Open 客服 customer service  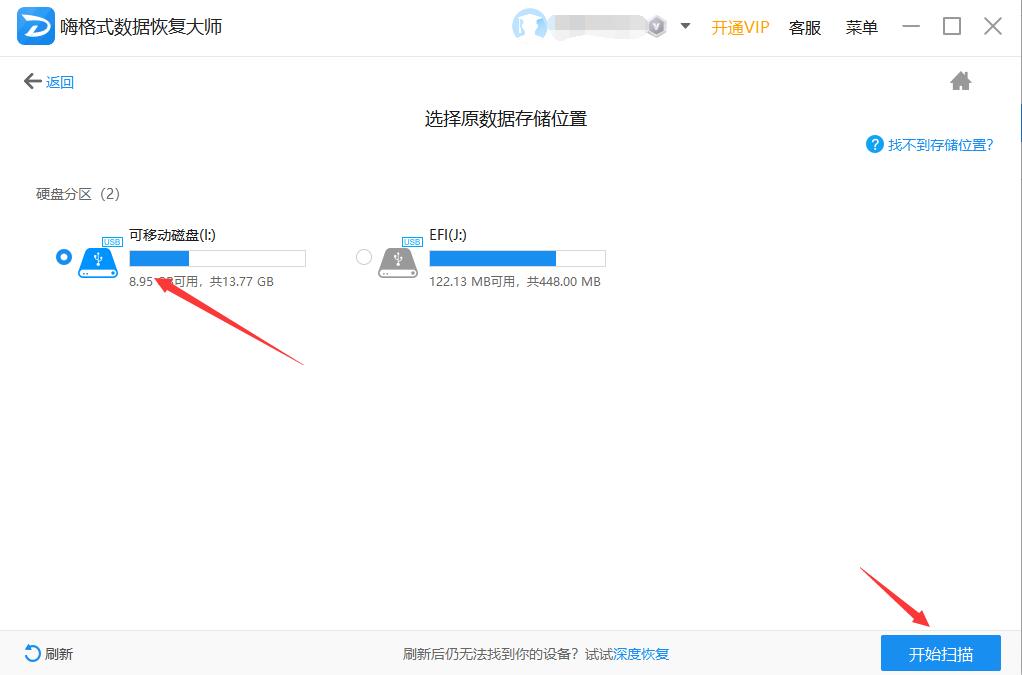pos(805,28)
